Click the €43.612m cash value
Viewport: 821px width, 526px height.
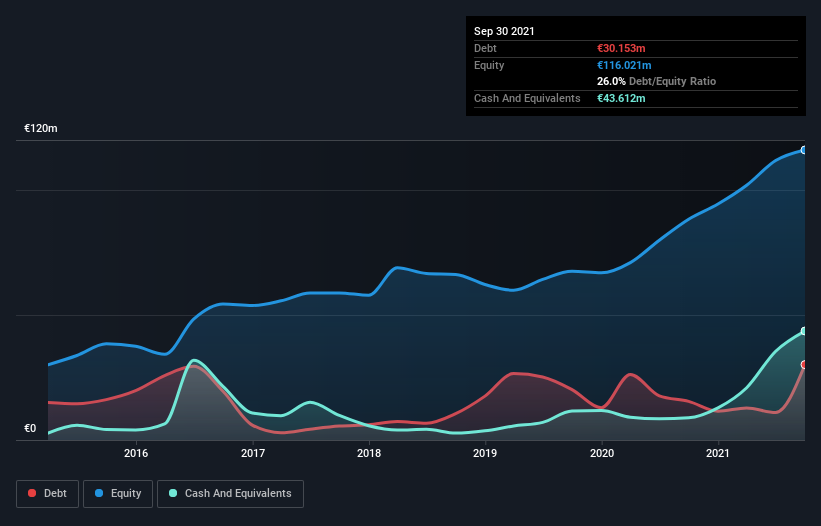click(621, 98)
